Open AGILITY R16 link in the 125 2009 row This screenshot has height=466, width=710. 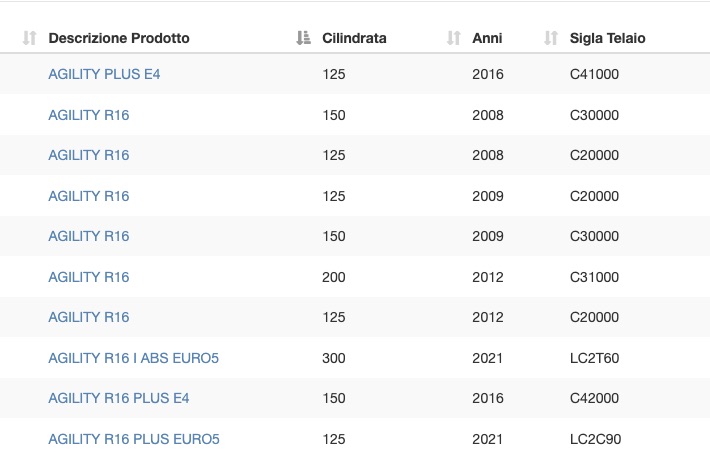(89, 196)
